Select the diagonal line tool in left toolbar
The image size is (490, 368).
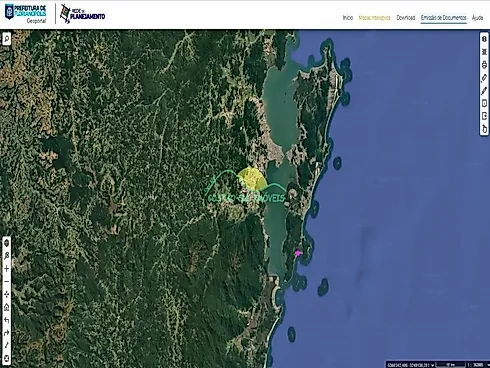click(x=6, y=346)
